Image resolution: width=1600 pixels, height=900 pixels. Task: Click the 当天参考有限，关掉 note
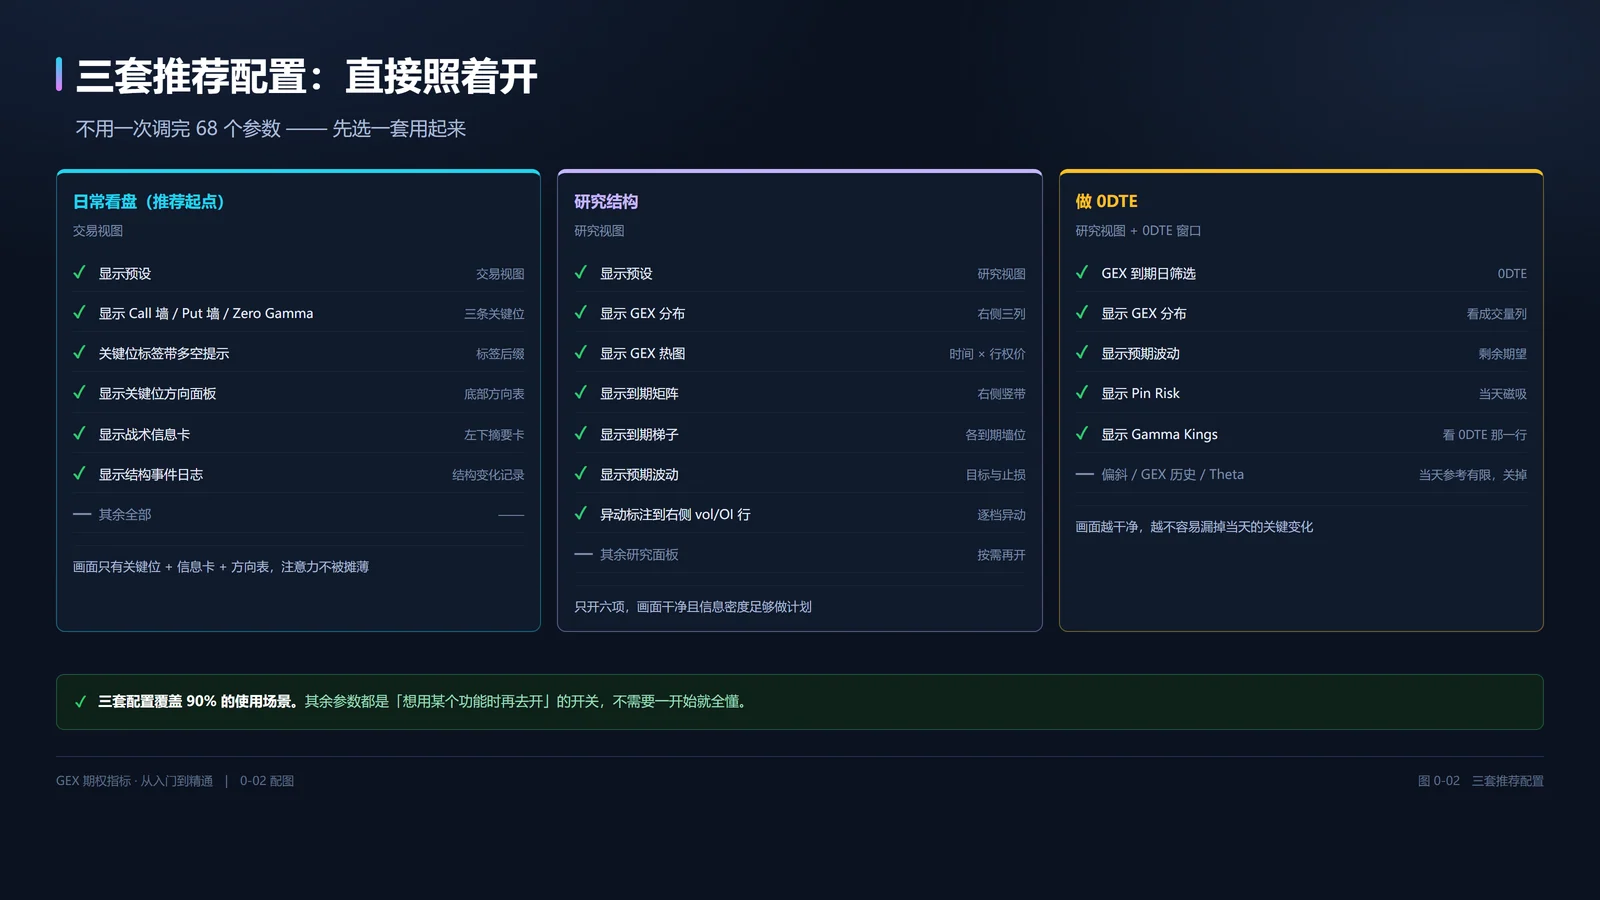pos(1472,475)
